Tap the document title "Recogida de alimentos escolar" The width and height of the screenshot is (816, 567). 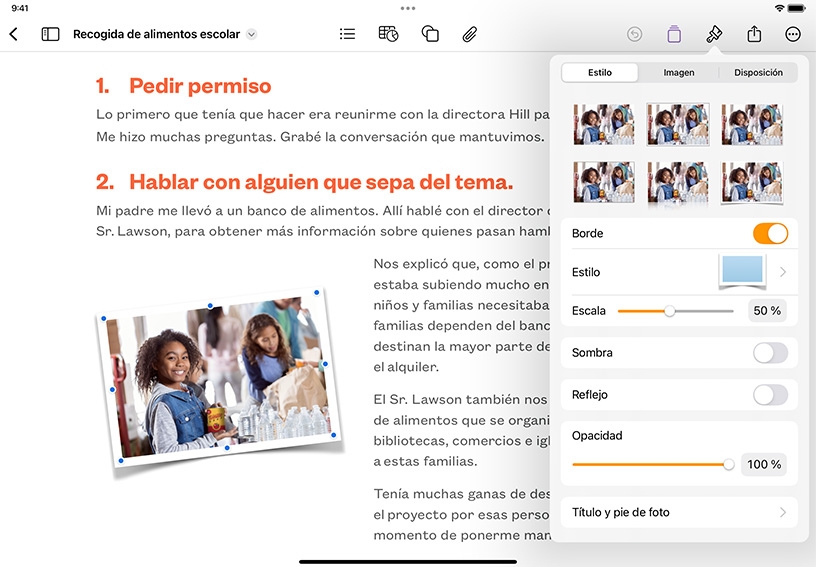coord(156,34)
